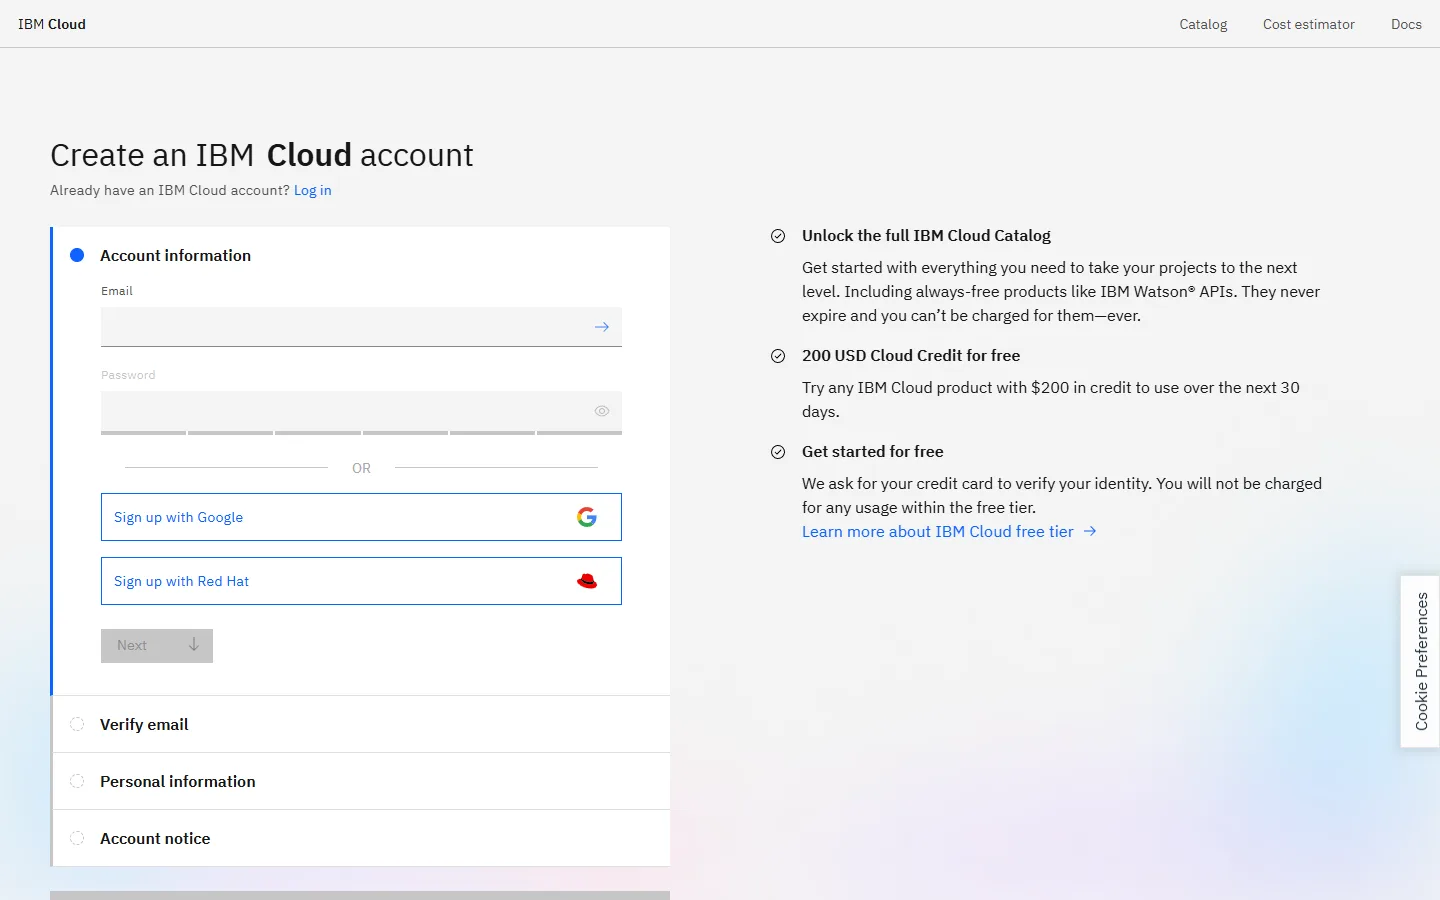Select the Personal information step circle
The height and width of the screenshot is (900, 1440).
[77, 781]
